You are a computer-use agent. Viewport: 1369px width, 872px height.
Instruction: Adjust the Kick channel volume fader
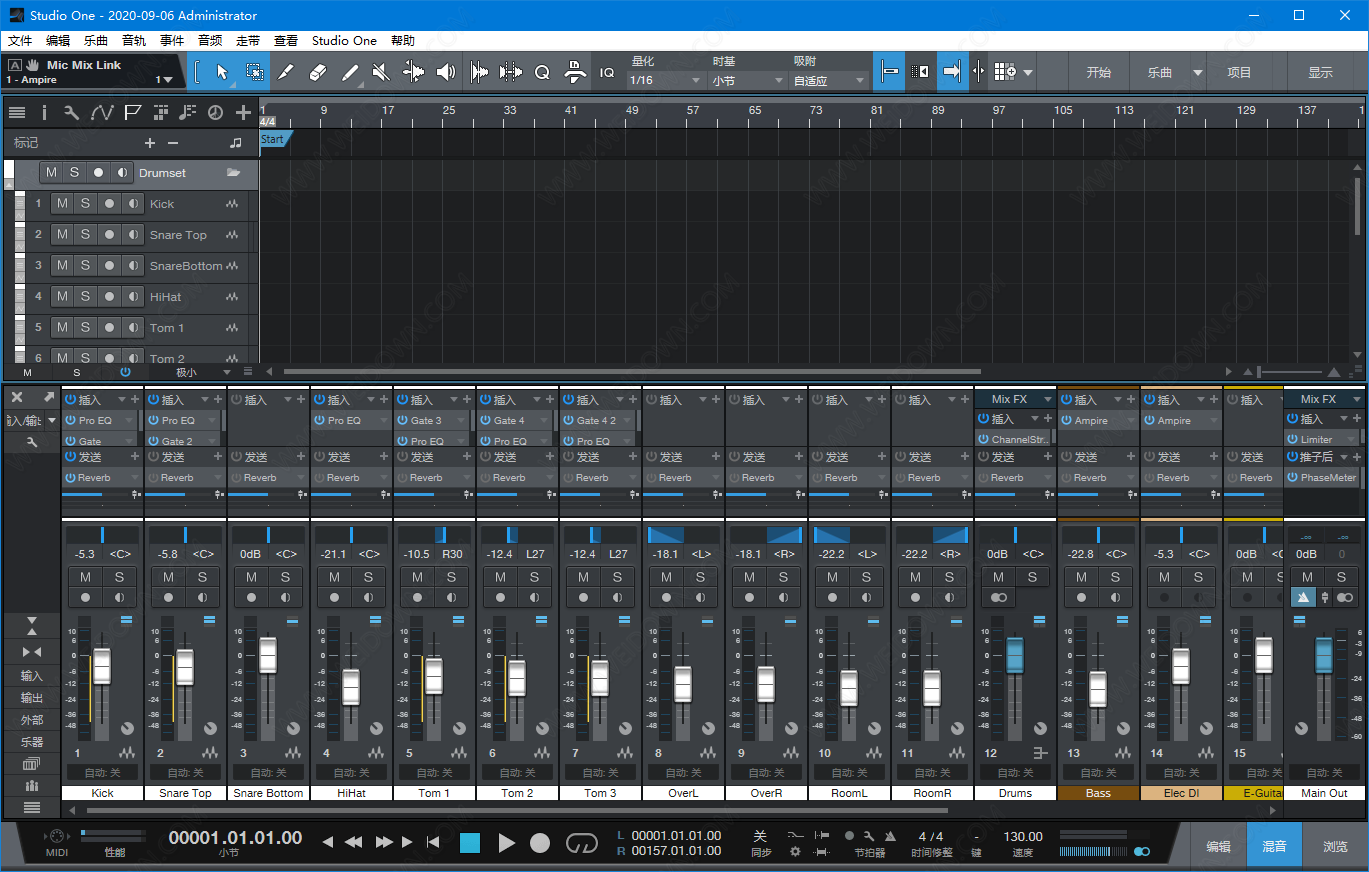tap(102, 665)
